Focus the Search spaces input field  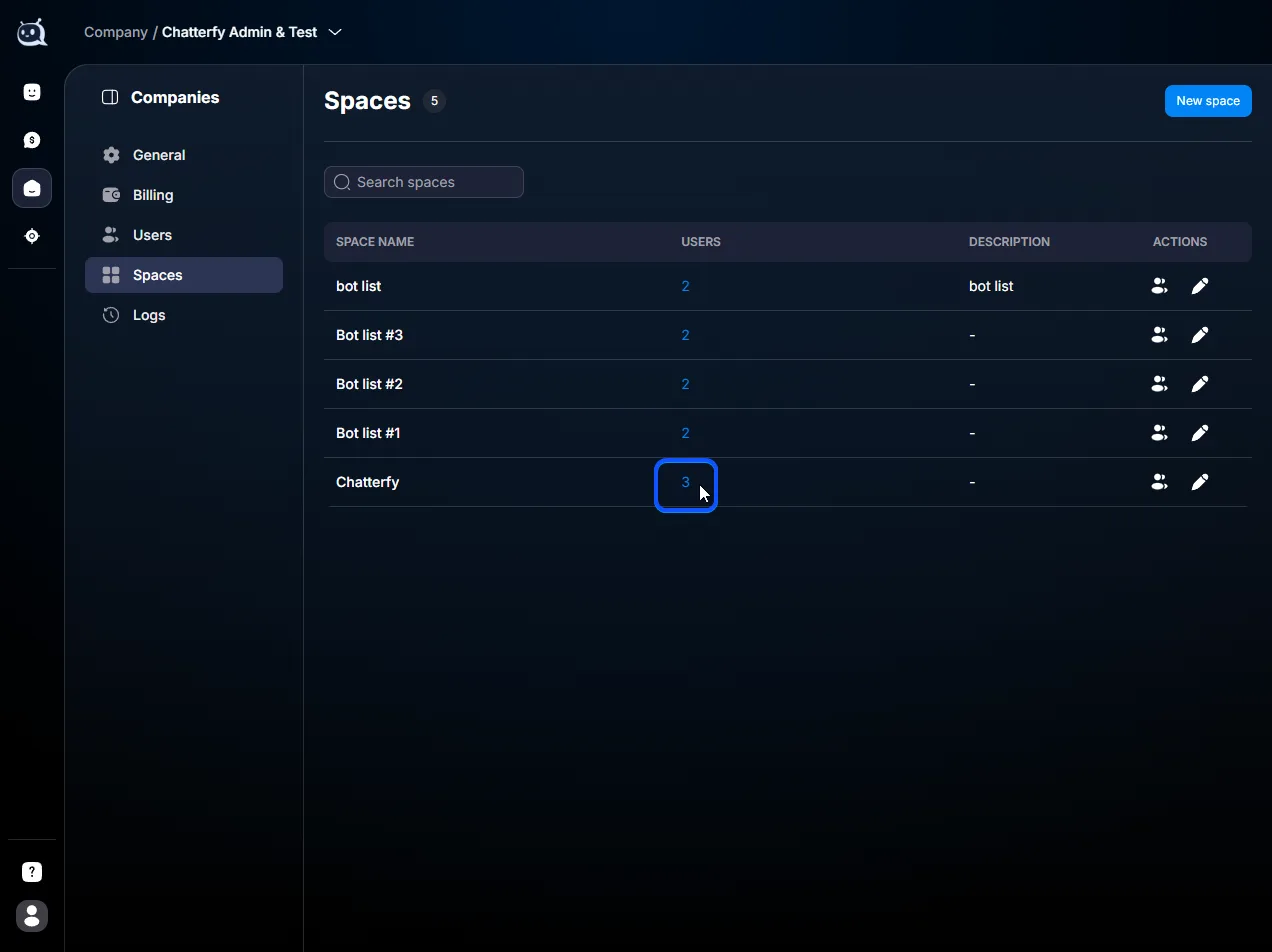coord(424,182)
